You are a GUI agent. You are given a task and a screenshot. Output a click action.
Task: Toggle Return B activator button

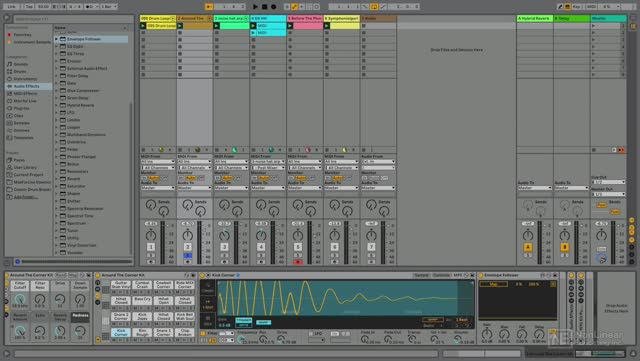[x=564, y=247]
